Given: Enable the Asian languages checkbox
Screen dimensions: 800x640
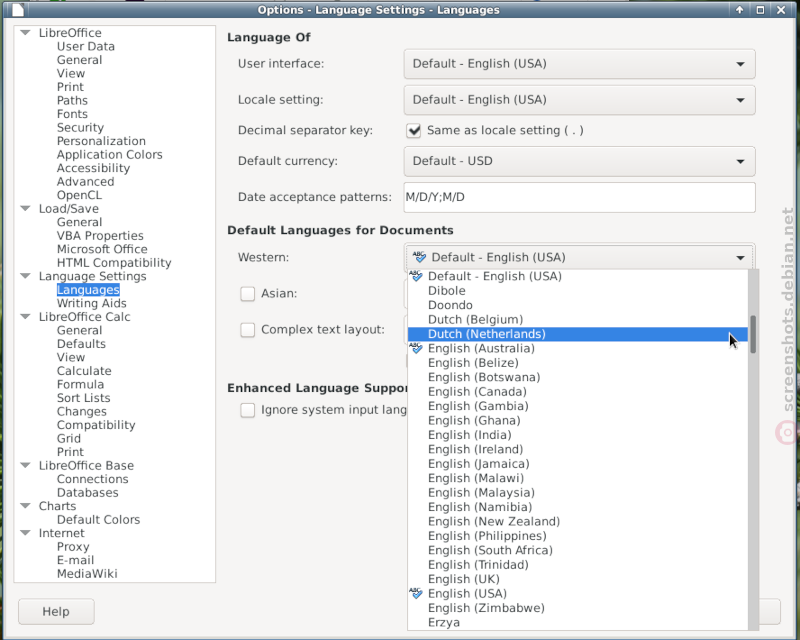Looking at the screenshot, I should click(247, 293).
